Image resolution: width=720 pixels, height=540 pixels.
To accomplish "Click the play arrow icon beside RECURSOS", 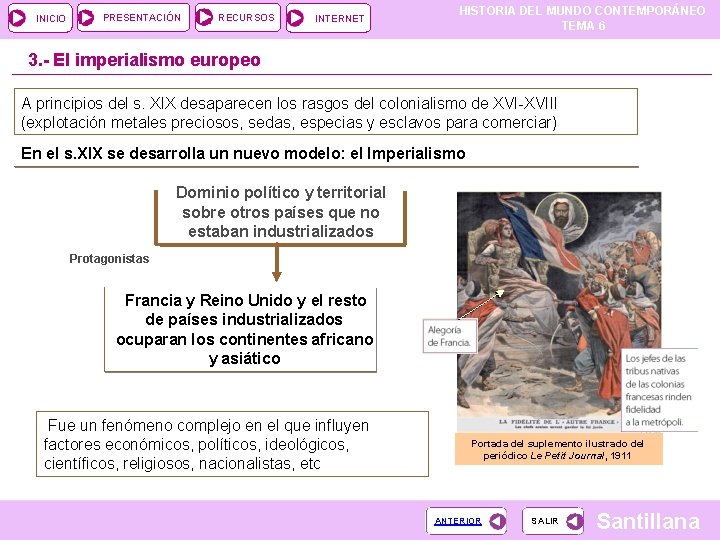I will tap(204, 17).
